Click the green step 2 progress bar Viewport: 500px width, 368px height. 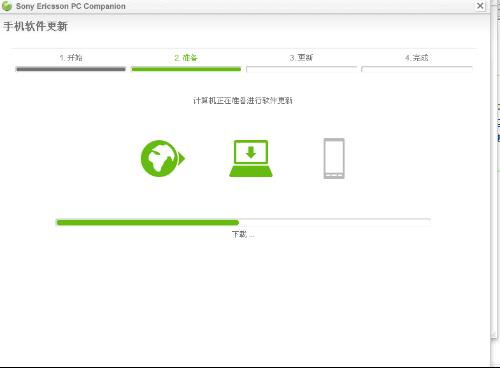coord(186,69)
